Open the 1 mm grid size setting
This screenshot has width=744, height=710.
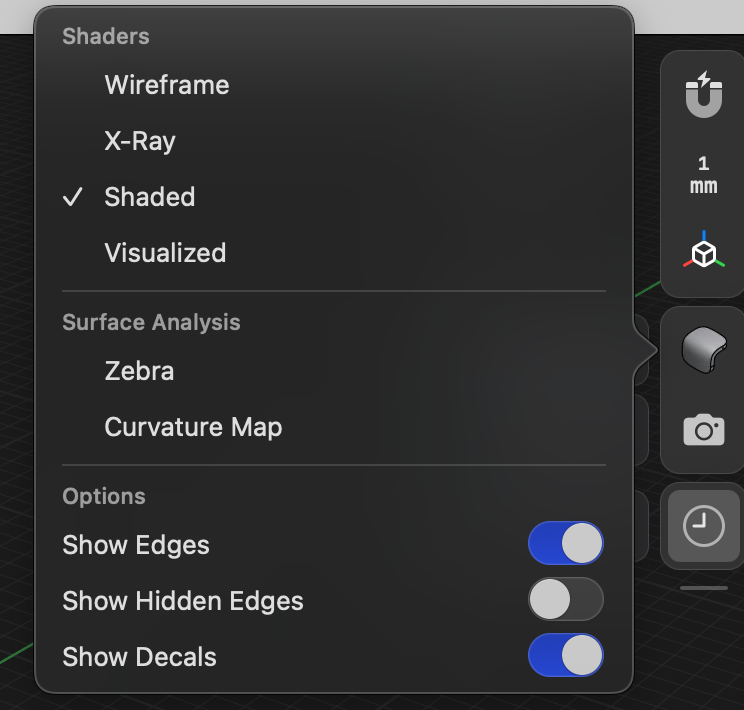click(x=704, y=175)
